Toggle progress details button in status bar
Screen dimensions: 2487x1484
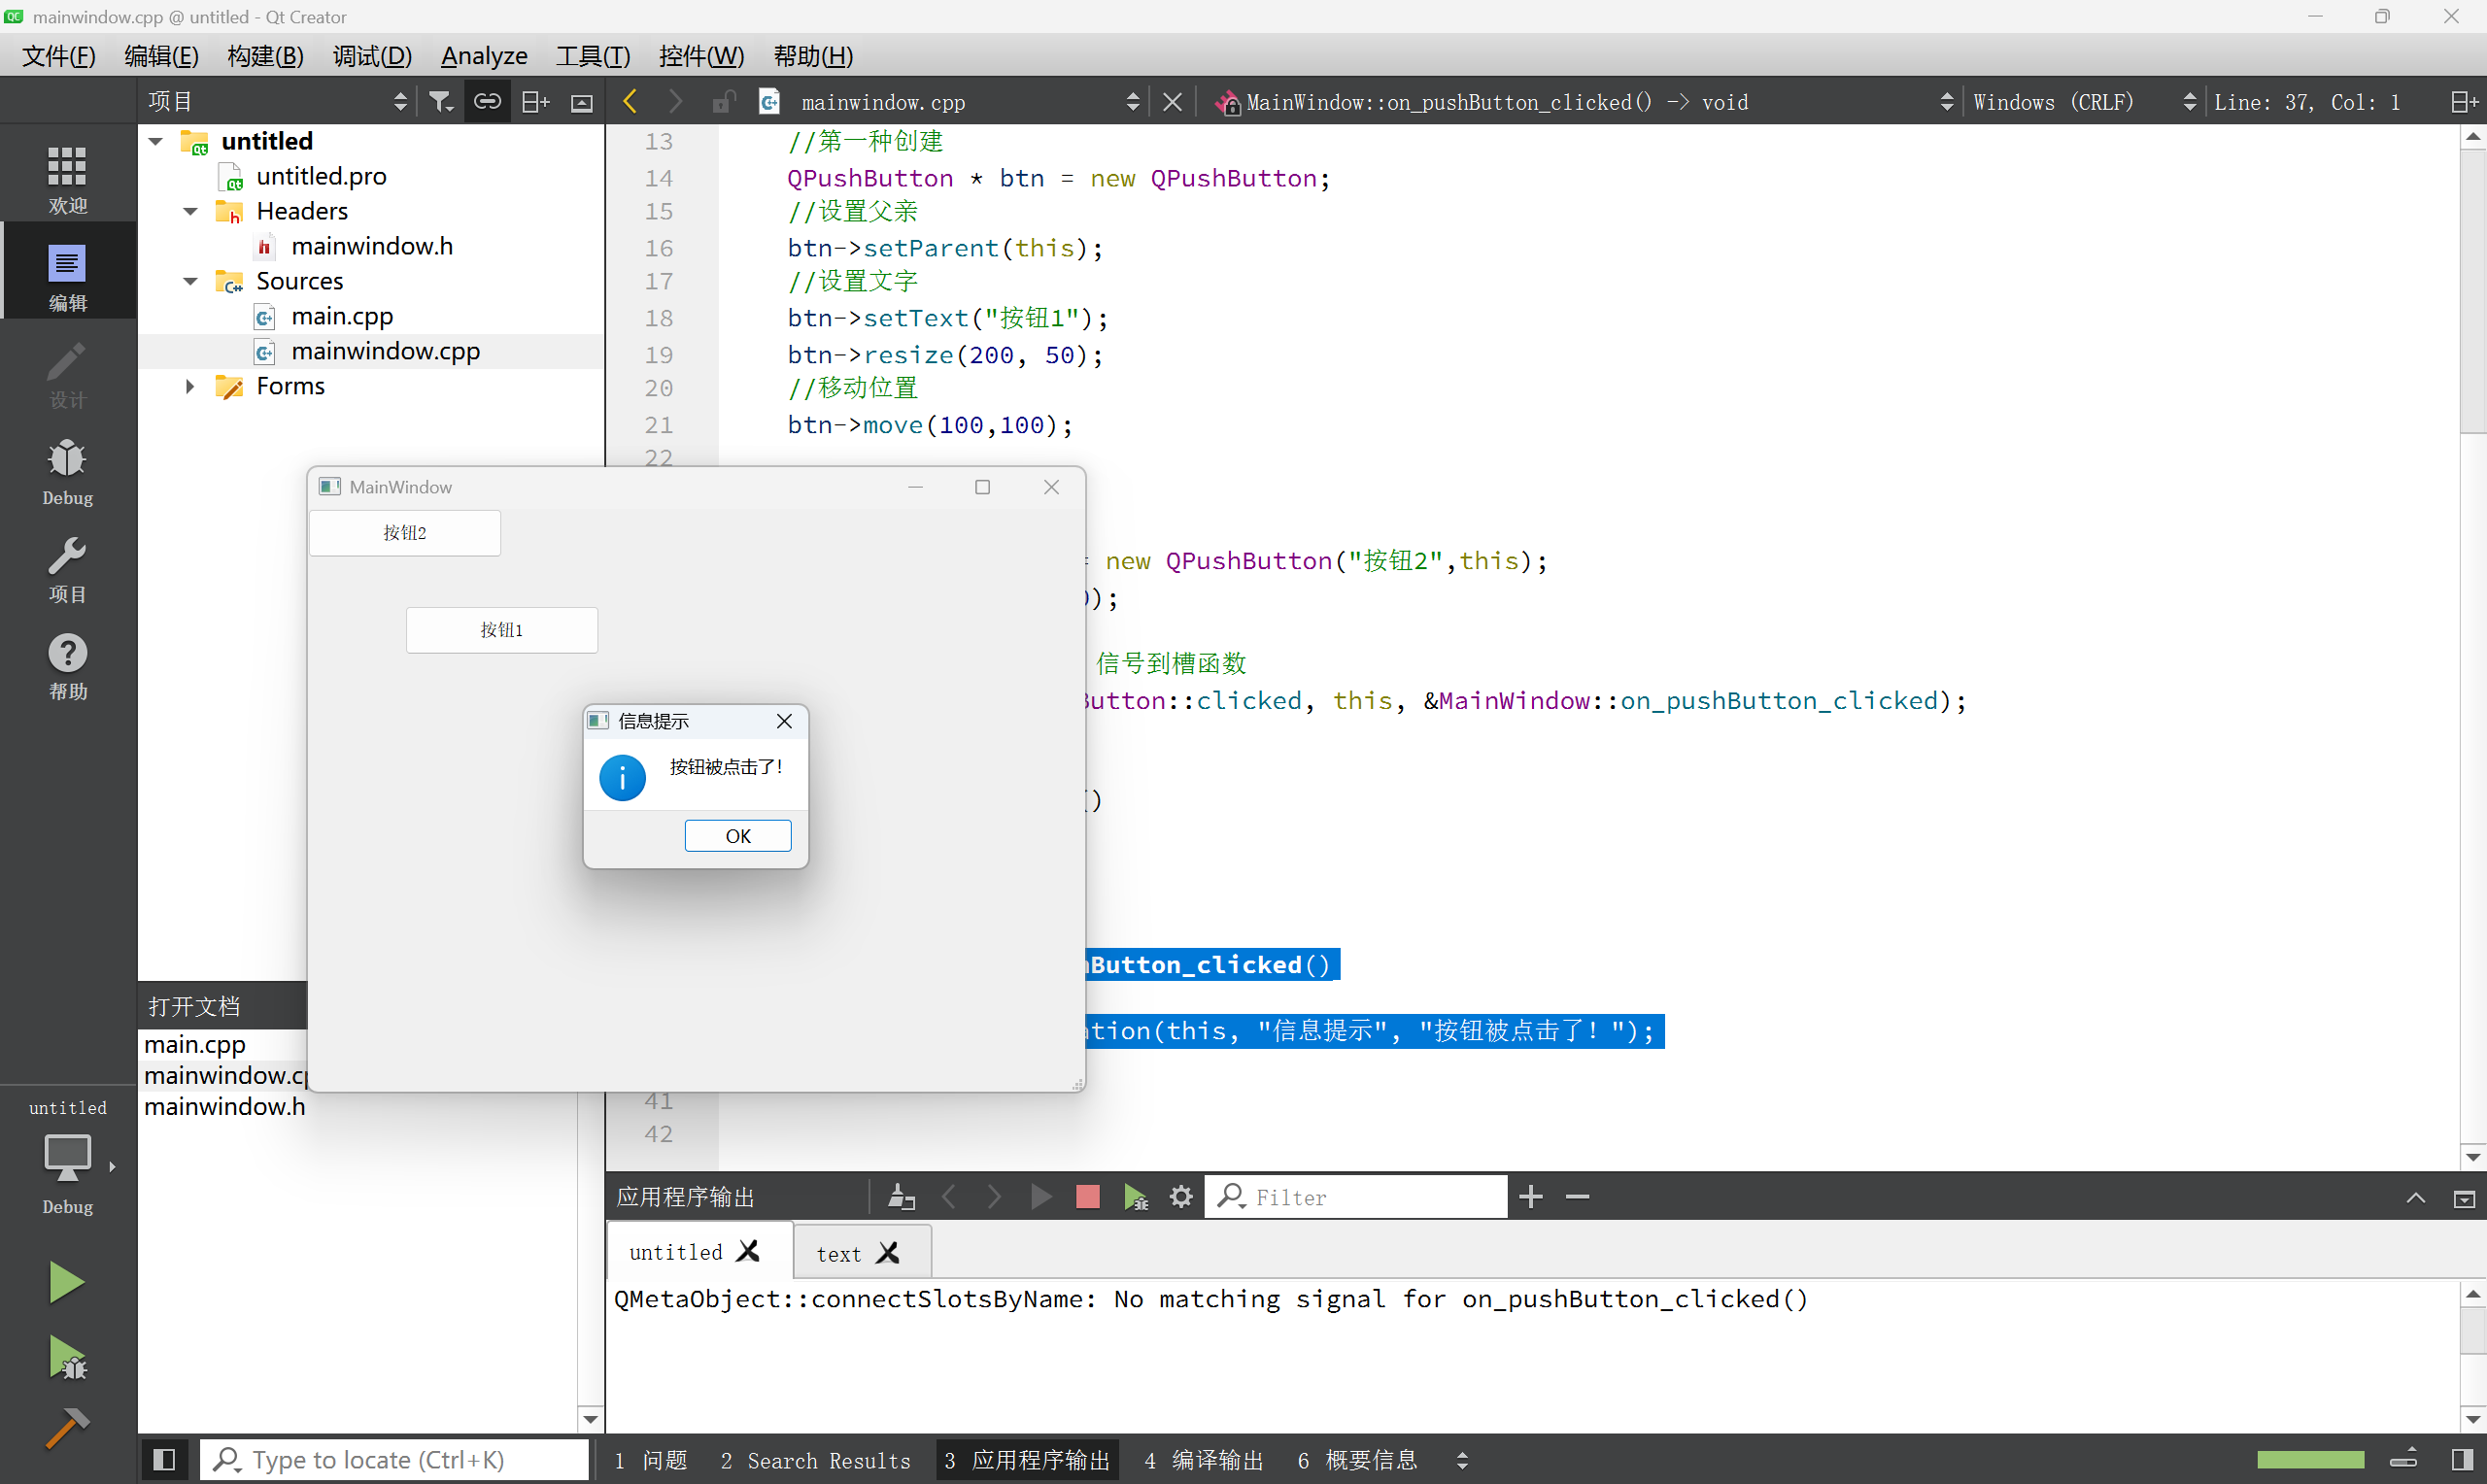coord(2403,1460)
